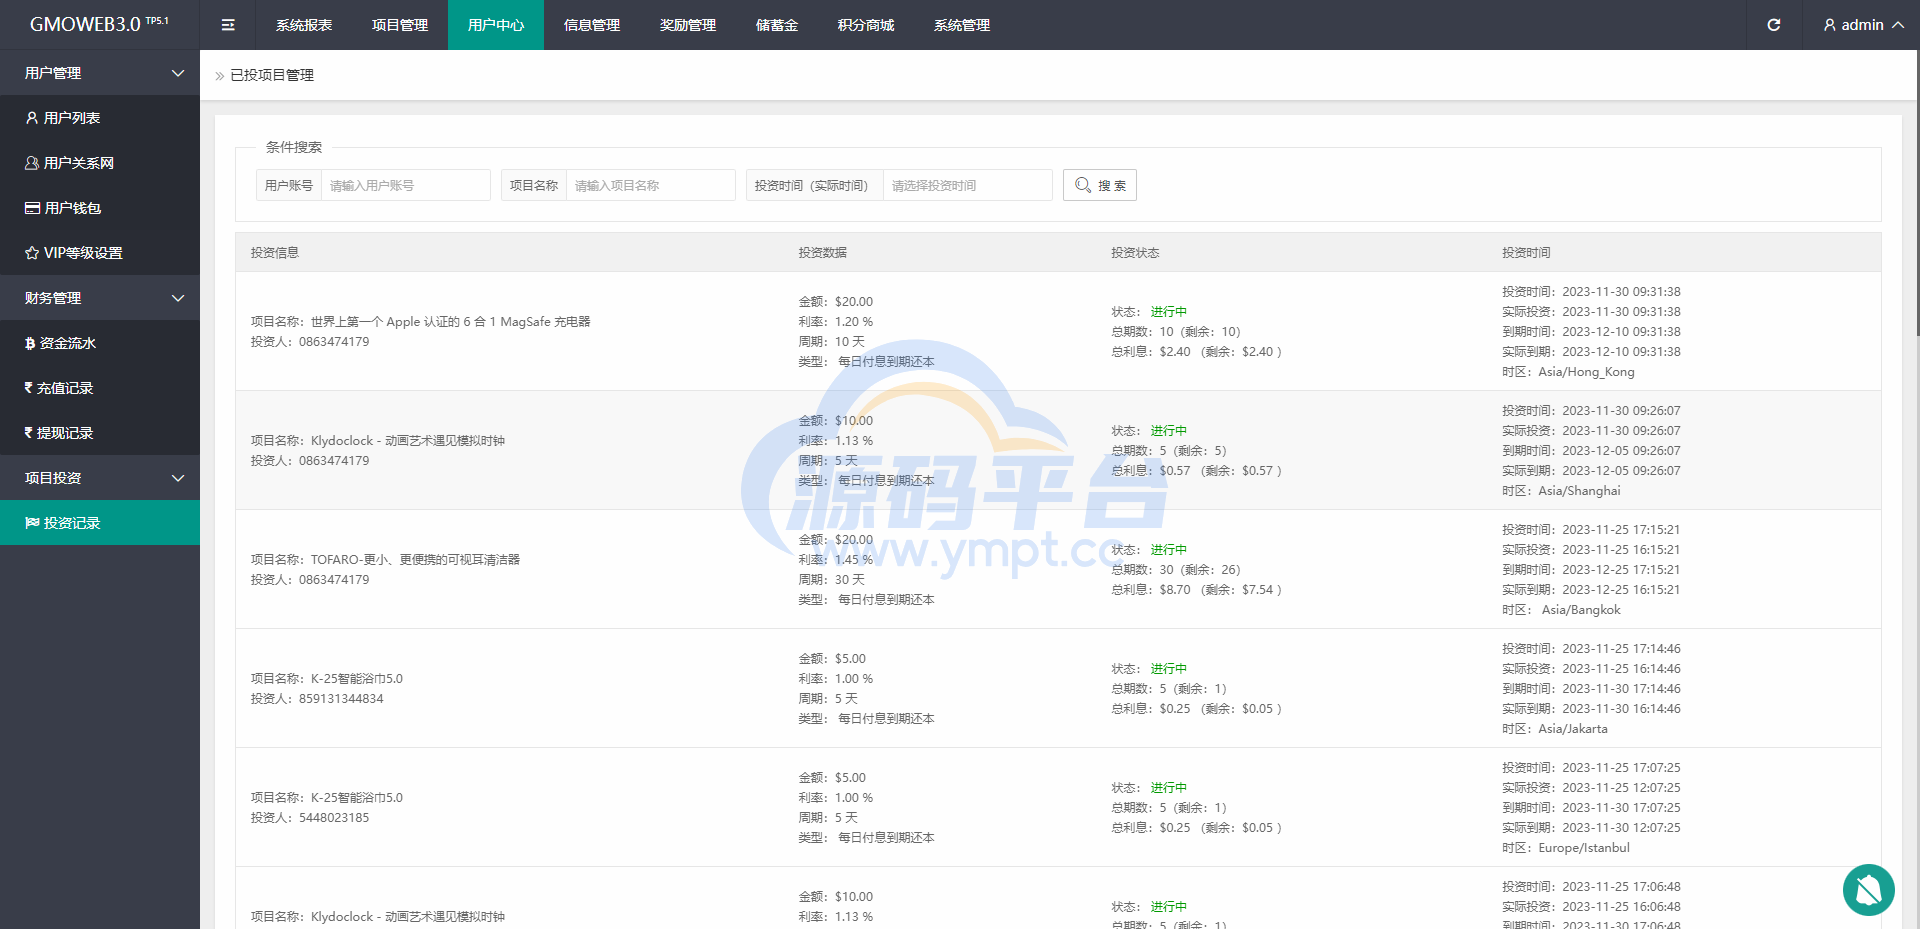
Task: Toggle the sidebar collapse hamburger icon
Action: [228, 25]
